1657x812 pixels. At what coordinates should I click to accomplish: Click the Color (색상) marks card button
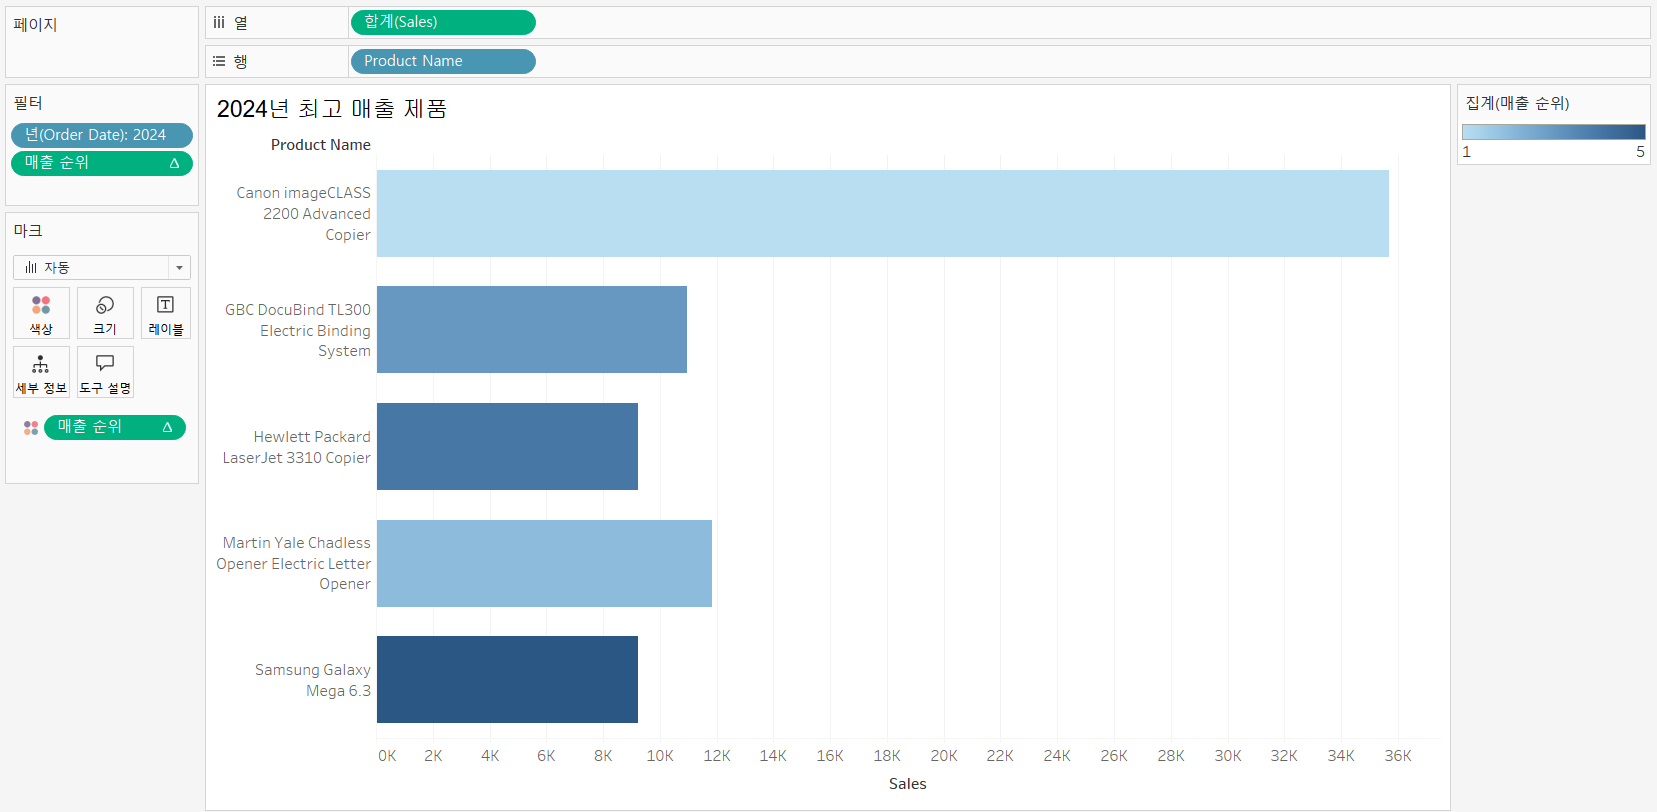[x=41, y=313]
